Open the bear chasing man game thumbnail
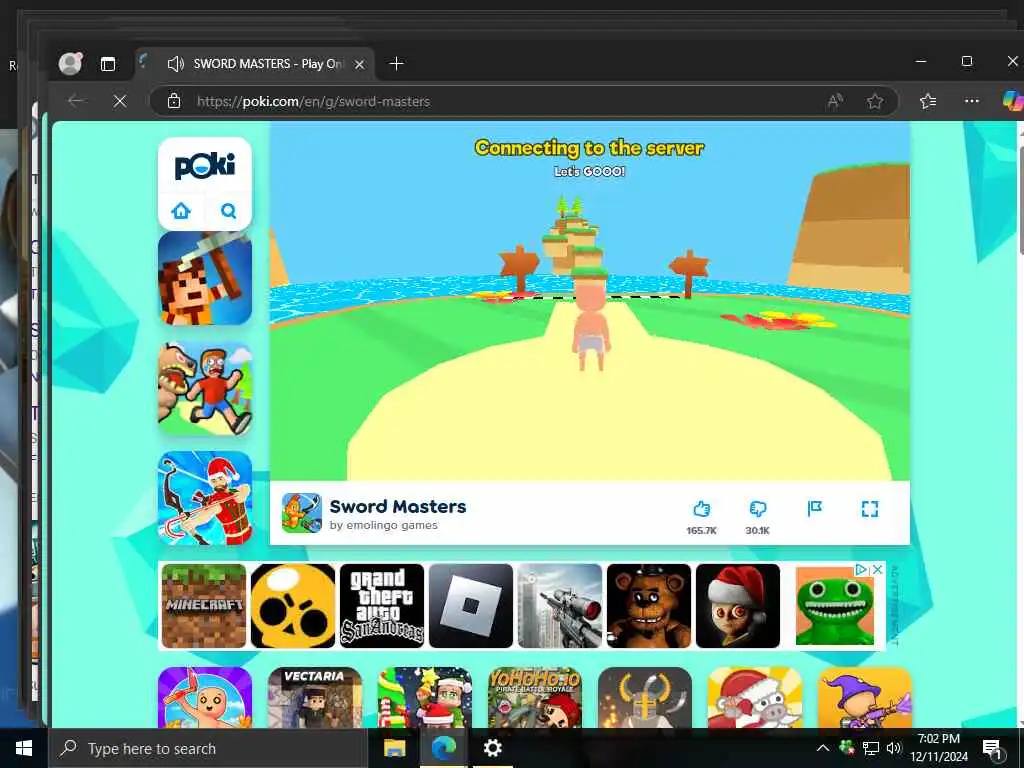 [x=205, y=389]
